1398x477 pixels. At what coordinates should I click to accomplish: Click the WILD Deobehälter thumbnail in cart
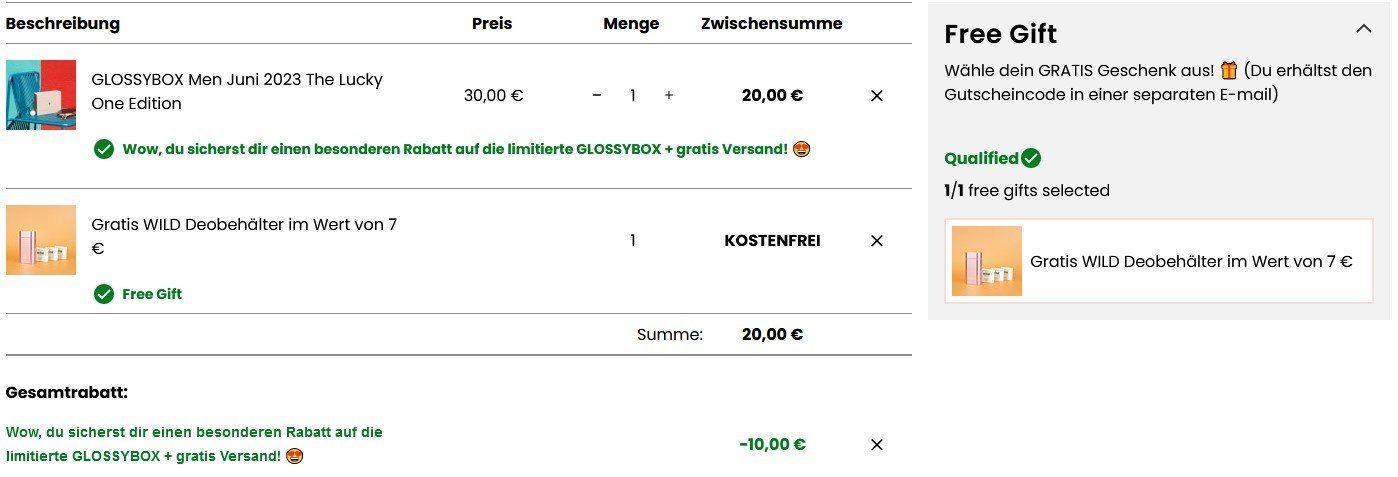click(x=41, y=240)
